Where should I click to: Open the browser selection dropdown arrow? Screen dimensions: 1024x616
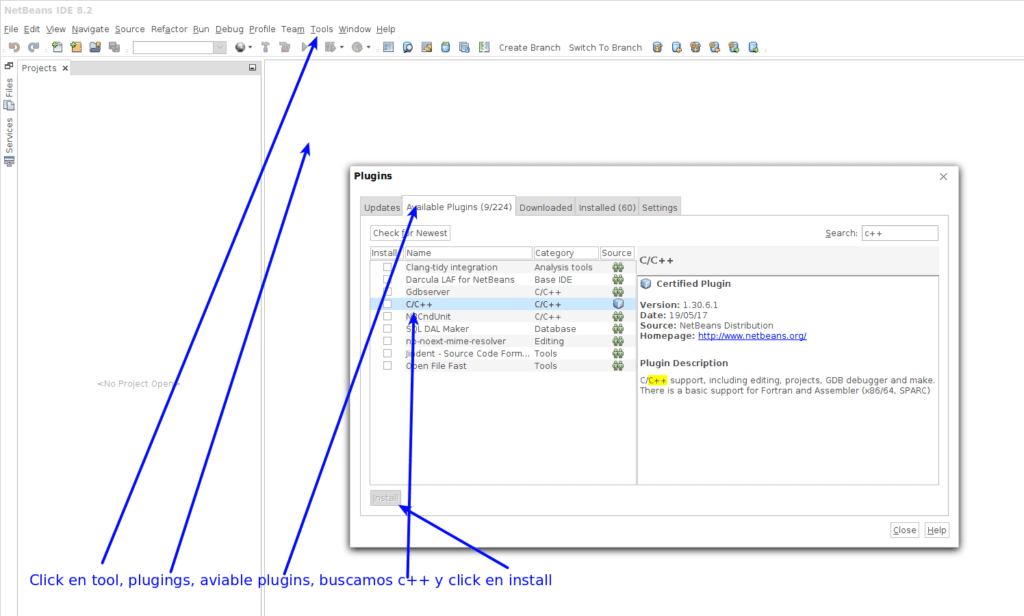(250, 47)
